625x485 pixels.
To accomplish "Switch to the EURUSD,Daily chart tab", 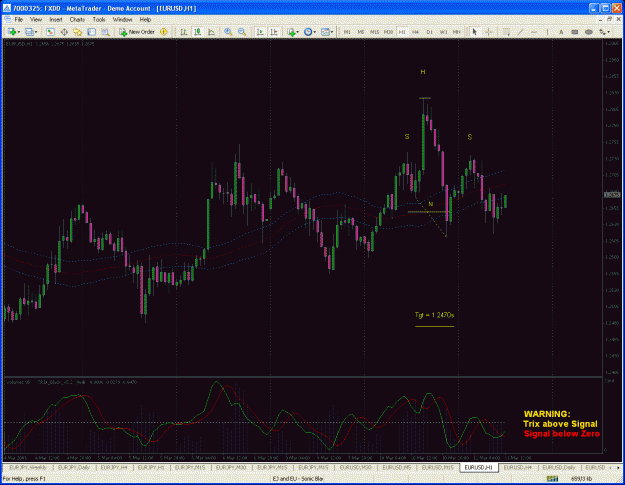I will [558, 467].
